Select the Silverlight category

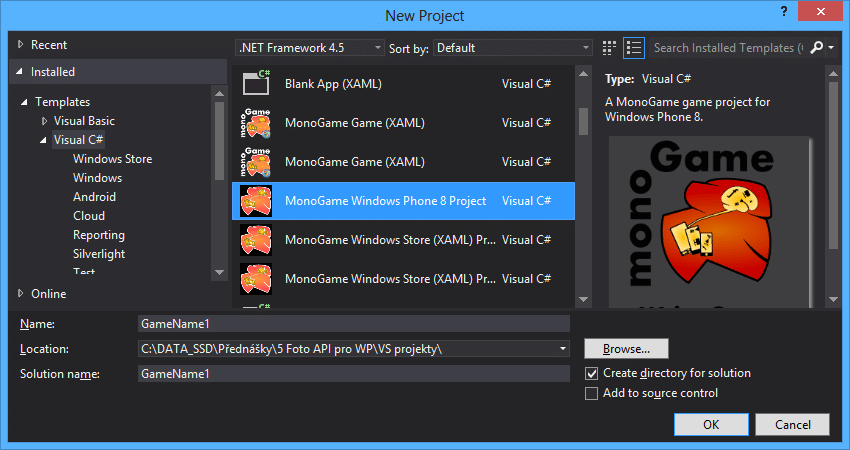[x=99, y=254]
